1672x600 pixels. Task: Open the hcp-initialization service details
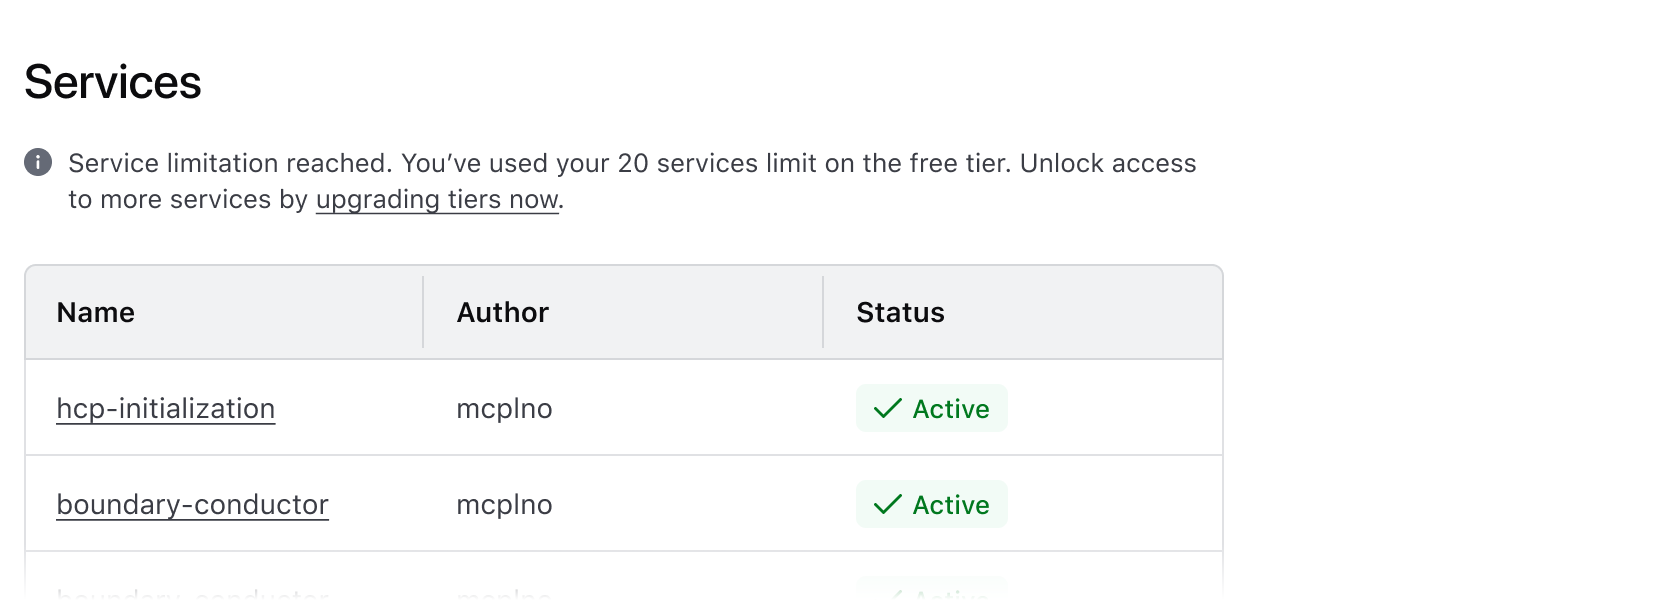(165, 408)
